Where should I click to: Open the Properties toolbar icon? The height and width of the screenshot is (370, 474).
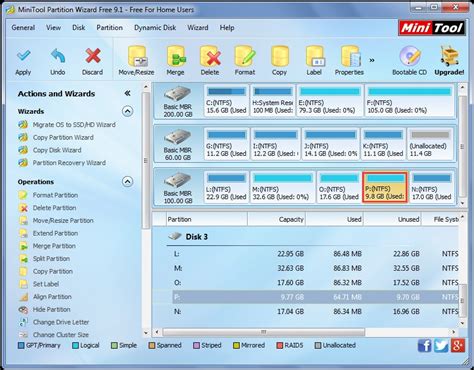point(350,56)
